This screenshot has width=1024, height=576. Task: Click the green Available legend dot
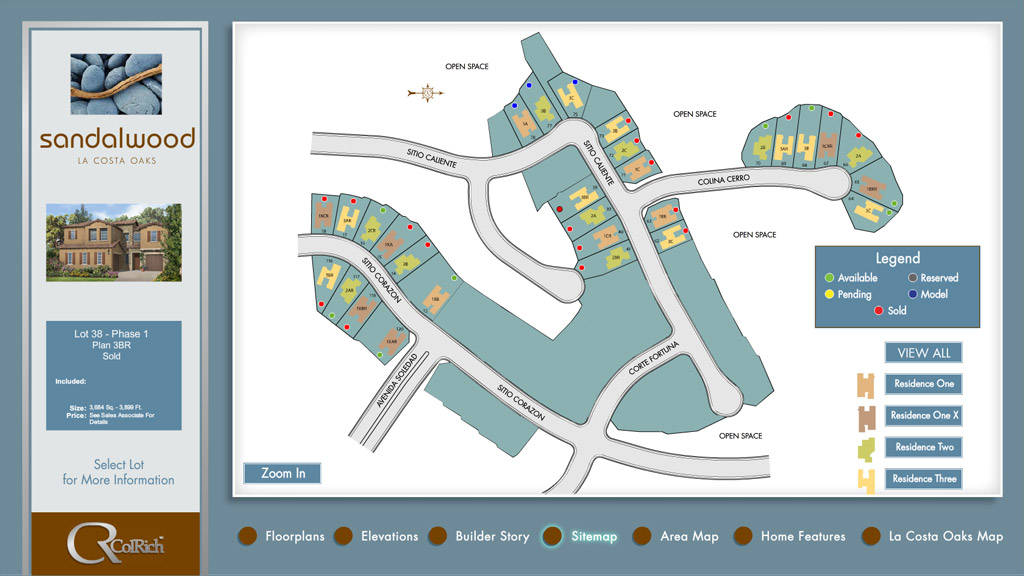[x=829, y=278]
